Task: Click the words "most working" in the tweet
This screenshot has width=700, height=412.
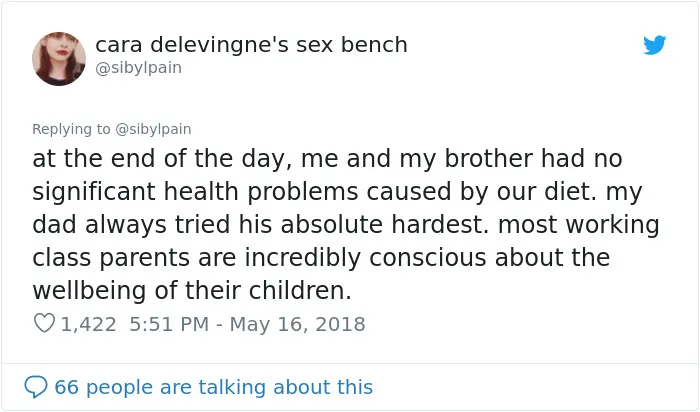Action: pyautogui.click(x=579, y=225)
